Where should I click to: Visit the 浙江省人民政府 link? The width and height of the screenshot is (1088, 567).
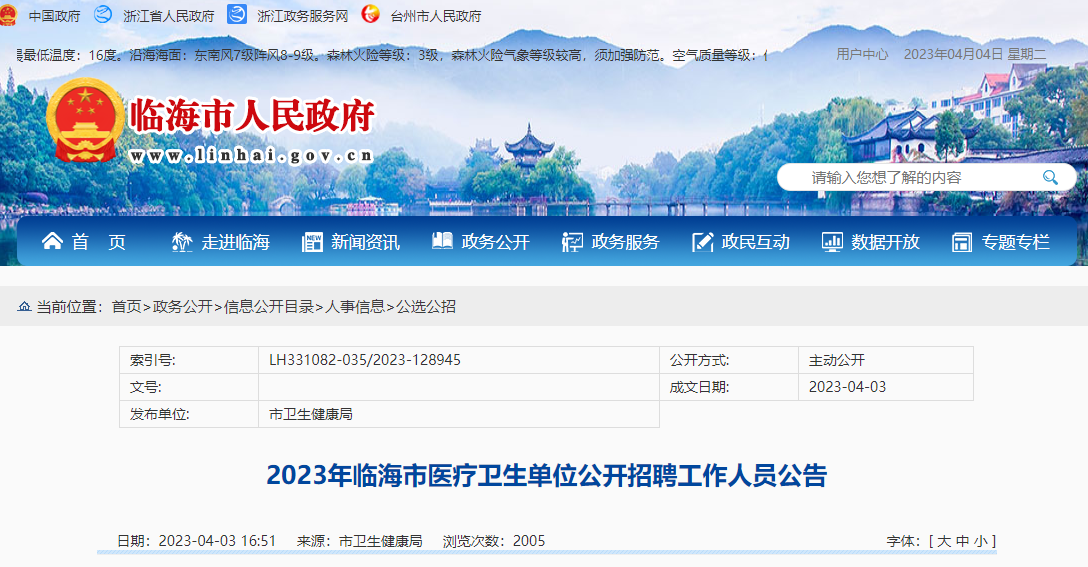pyautogui.click(x=169, y=16)
